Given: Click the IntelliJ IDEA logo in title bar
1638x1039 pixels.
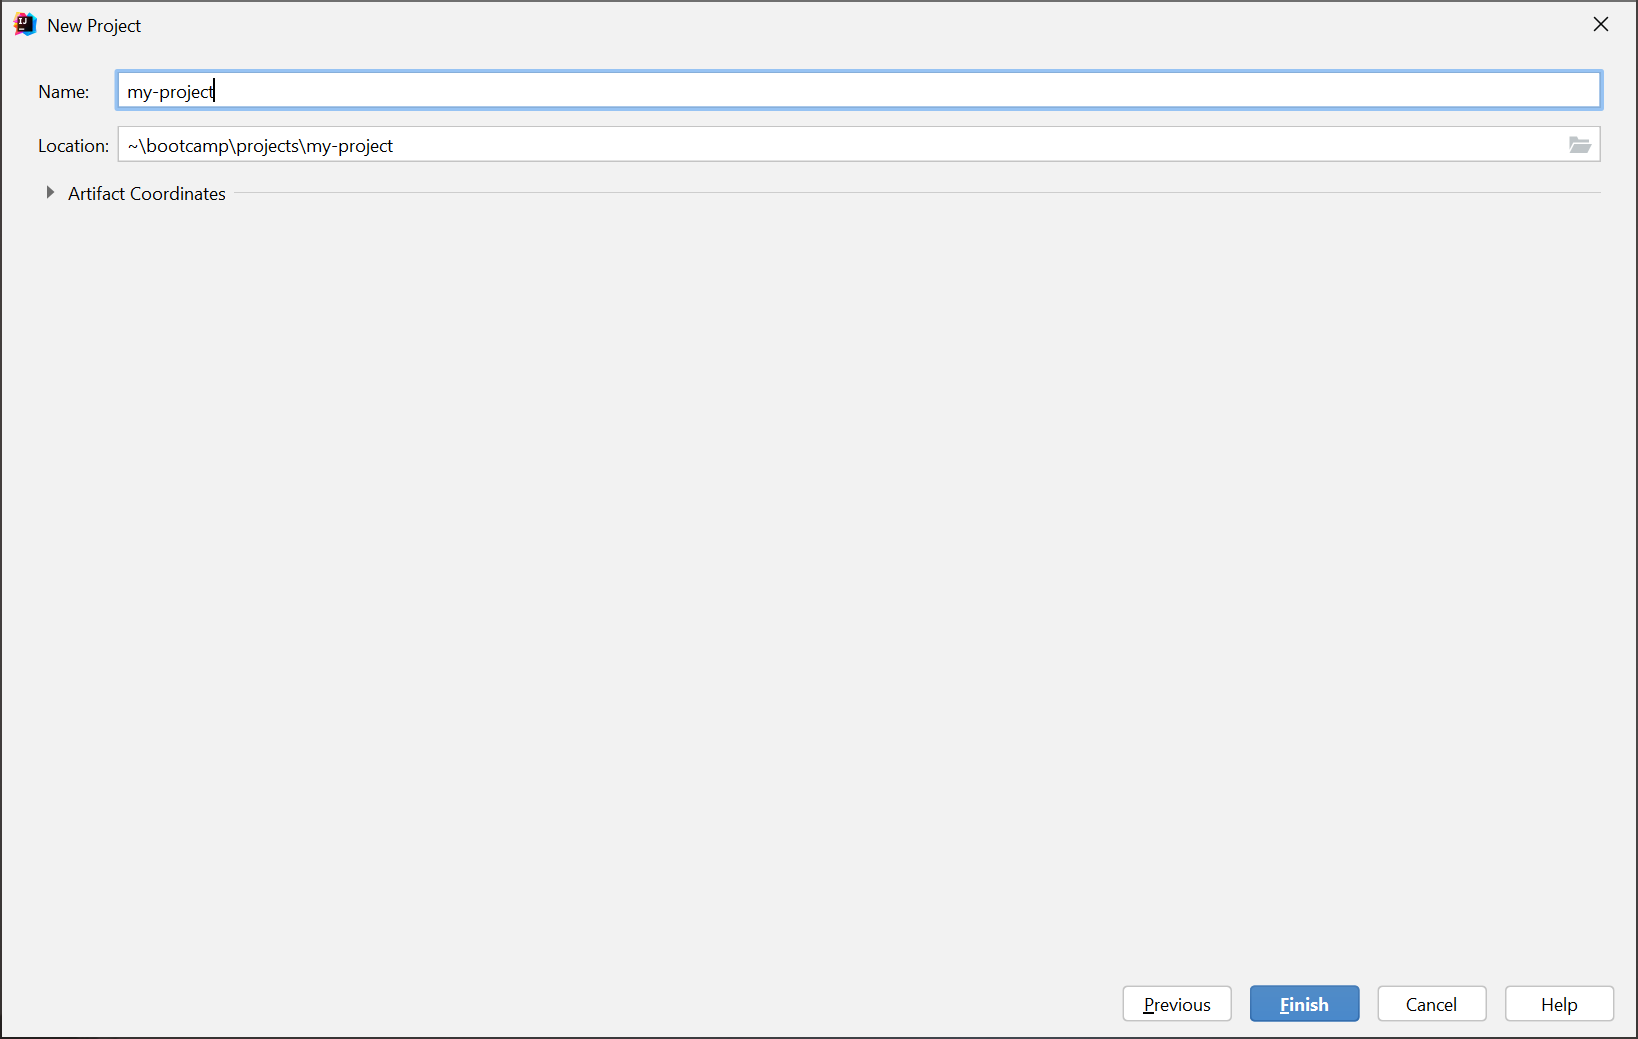Looking at the screenshot, I should click(x=25, y=25).
